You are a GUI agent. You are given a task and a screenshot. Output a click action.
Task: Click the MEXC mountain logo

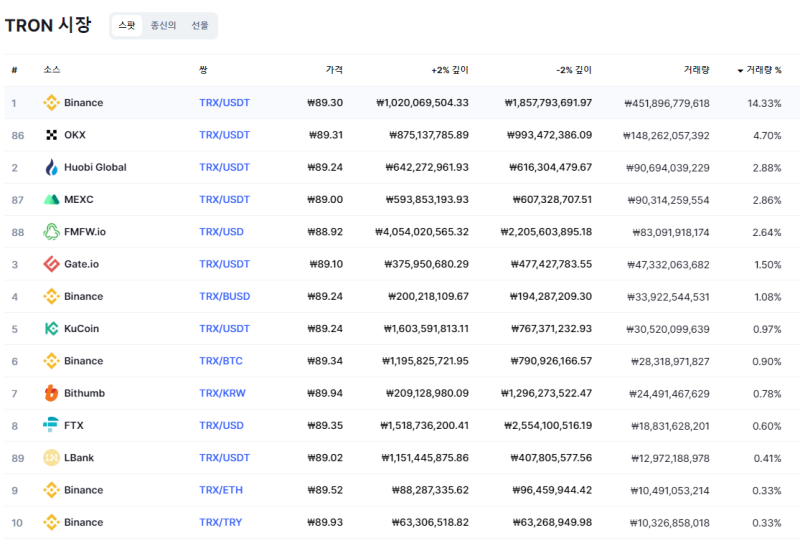point(52,200)
